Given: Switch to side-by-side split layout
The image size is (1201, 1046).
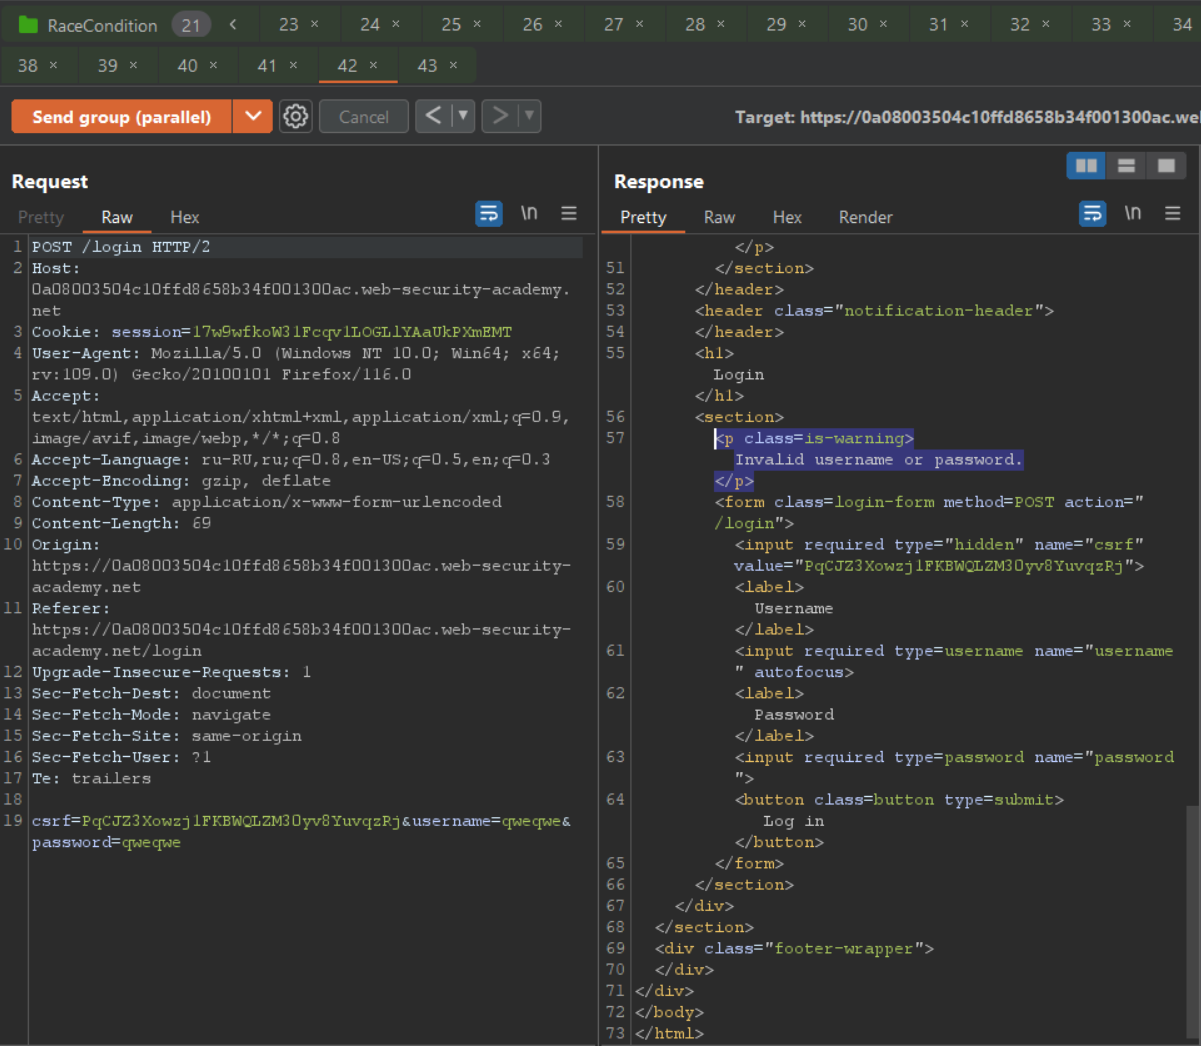Looking at the screenshot, I should coord(1086,166).
